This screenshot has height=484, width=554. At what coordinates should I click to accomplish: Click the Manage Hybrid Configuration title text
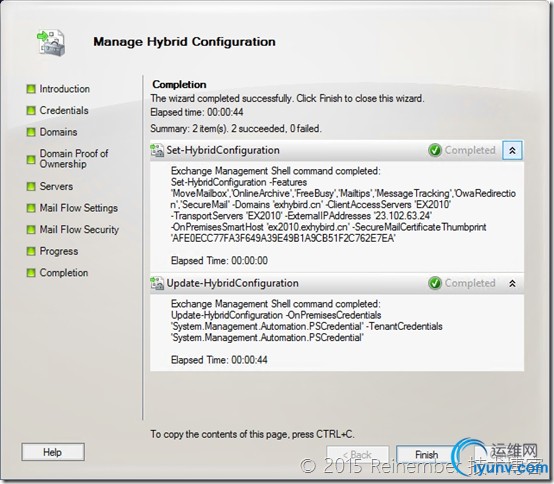tap(184, 42)
